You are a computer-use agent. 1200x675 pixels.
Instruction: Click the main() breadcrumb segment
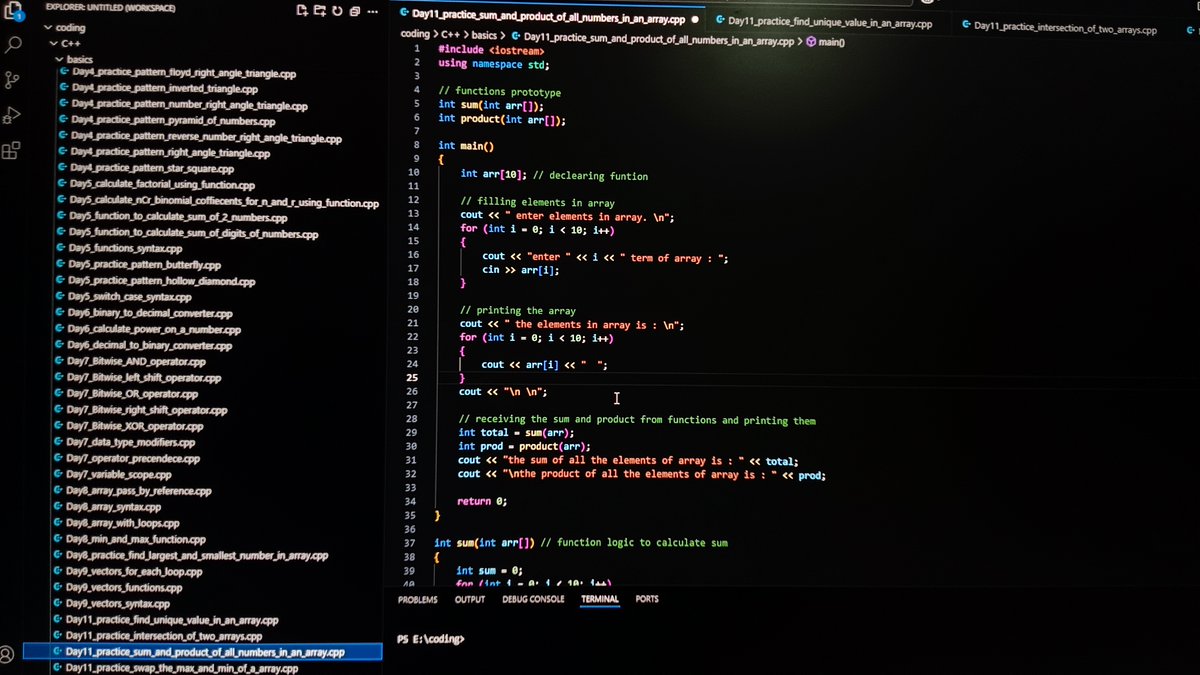click(832, 43)
